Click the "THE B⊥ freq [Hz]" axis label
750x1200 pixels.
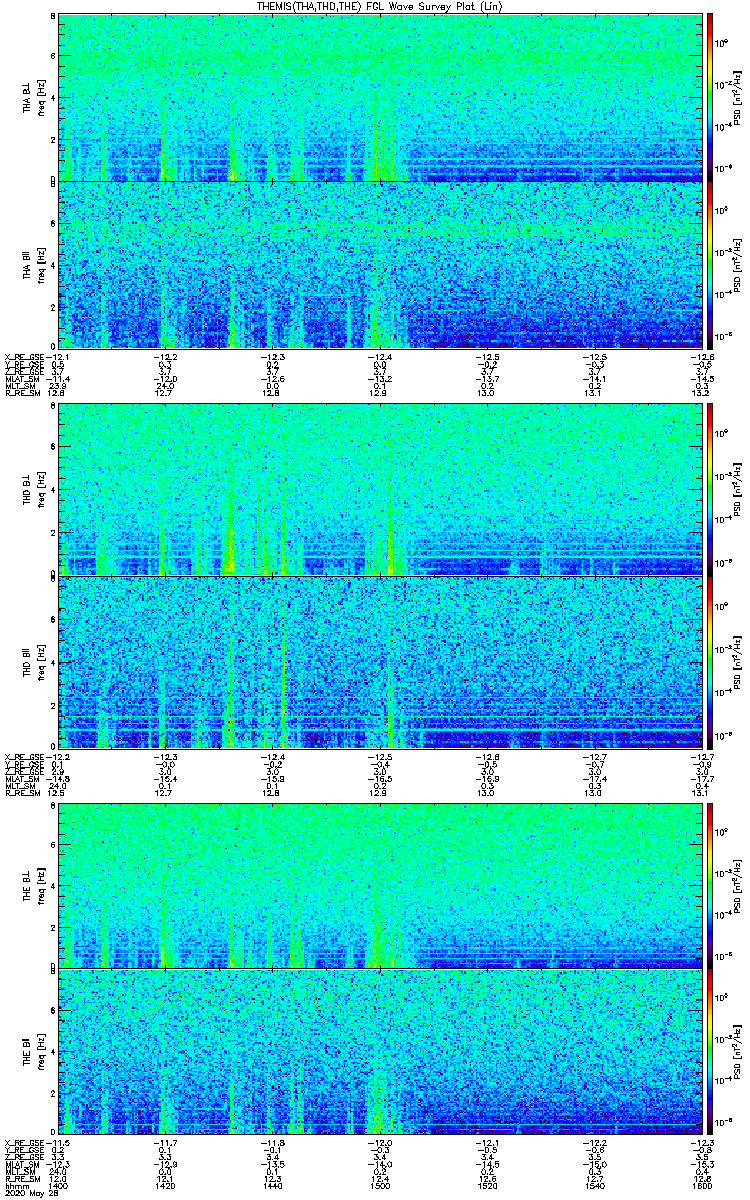coord(34,885)
